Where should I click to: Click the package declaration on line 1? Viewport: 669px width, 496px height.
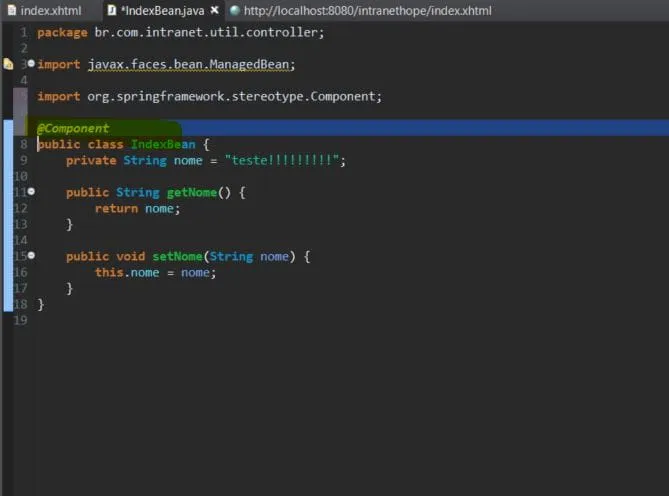(180, 32)
